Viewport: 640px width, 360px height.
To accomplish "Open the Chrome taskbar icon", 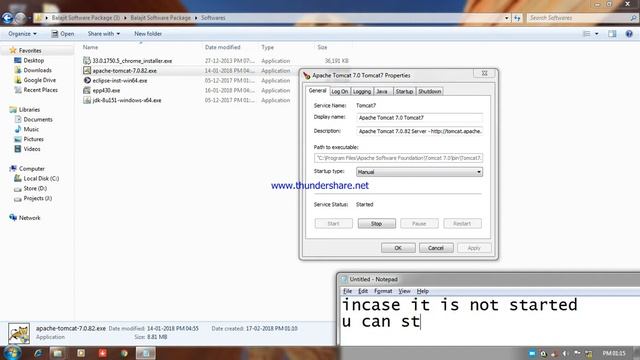I will [124, 353].
